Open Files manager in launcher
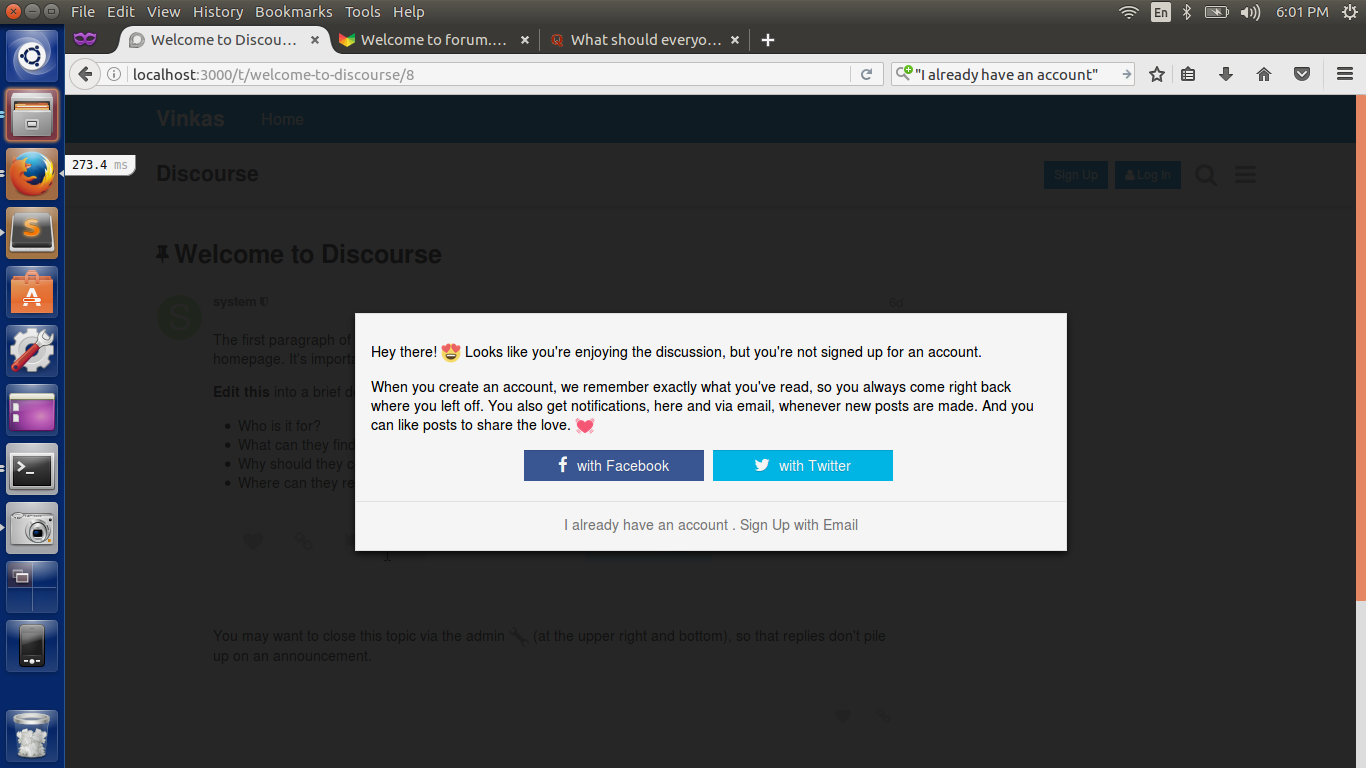1366x768 pixels. pos(32,115)
